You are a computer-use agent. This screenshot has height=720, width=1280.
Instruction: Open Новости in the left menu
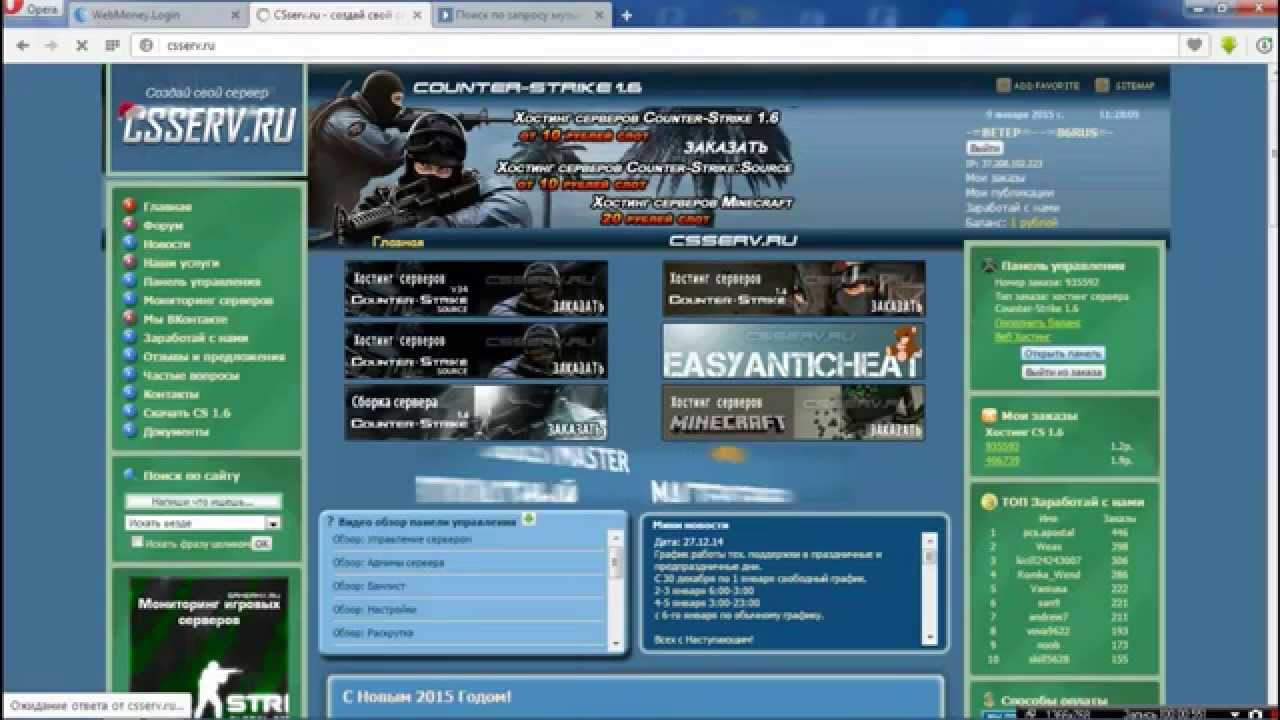point(166,244)
